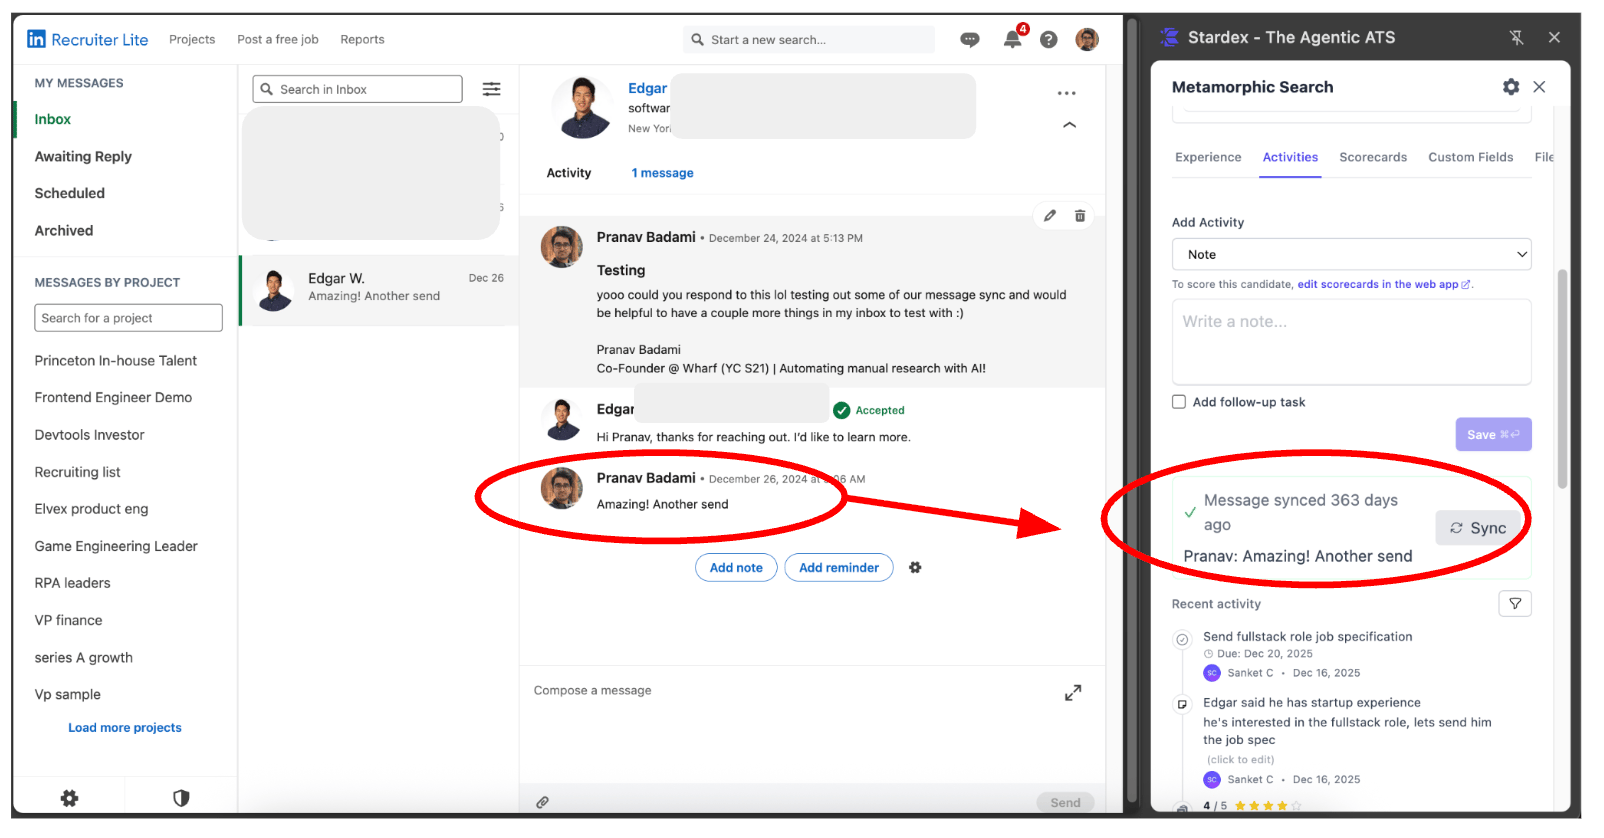Click the Write a note text area

click(x=1351, y=341)
